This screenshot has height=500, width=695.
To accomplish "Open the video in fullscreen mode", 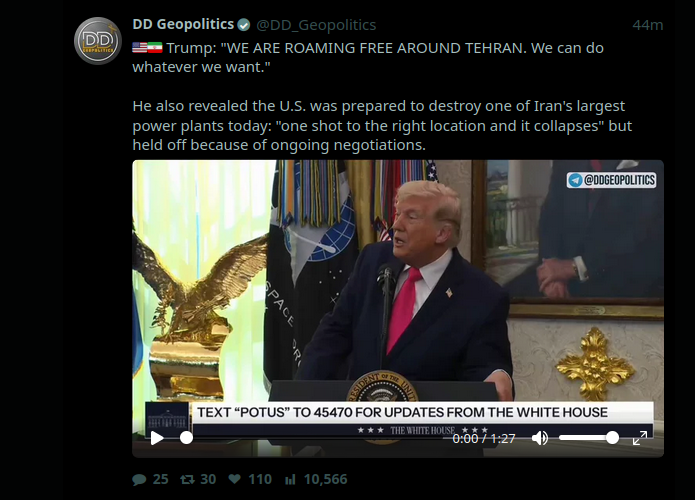I will click(x=640, y=438).
